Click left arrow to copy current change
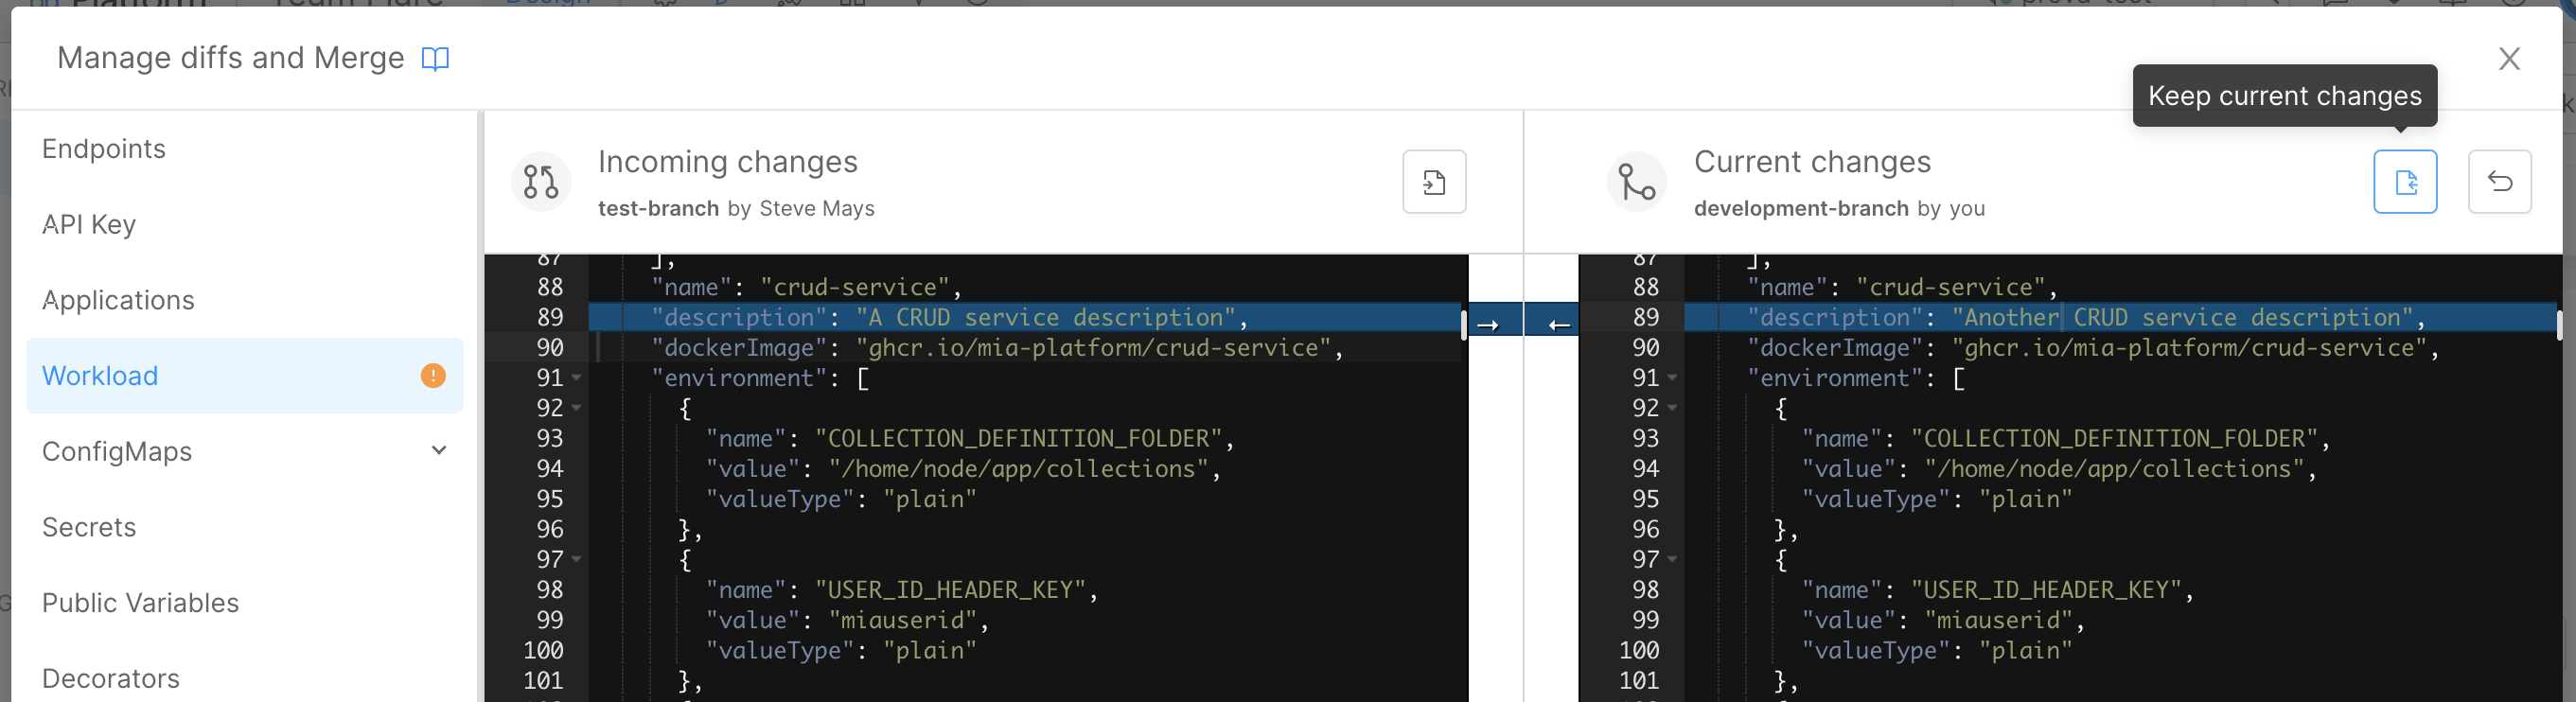Viewport: 2576px width, 702px height. pos(1558,325)
